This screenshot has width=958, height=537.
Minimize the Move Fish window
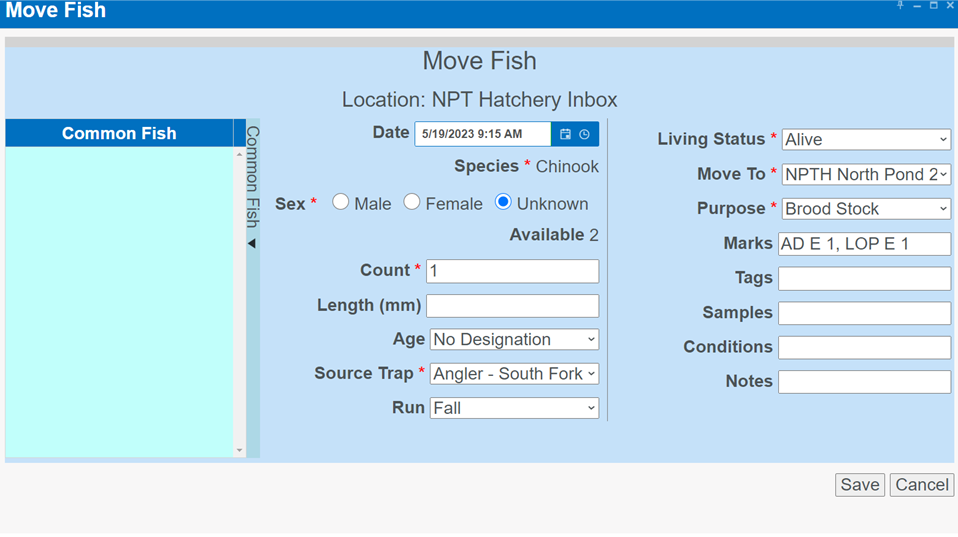coord(917,6)
